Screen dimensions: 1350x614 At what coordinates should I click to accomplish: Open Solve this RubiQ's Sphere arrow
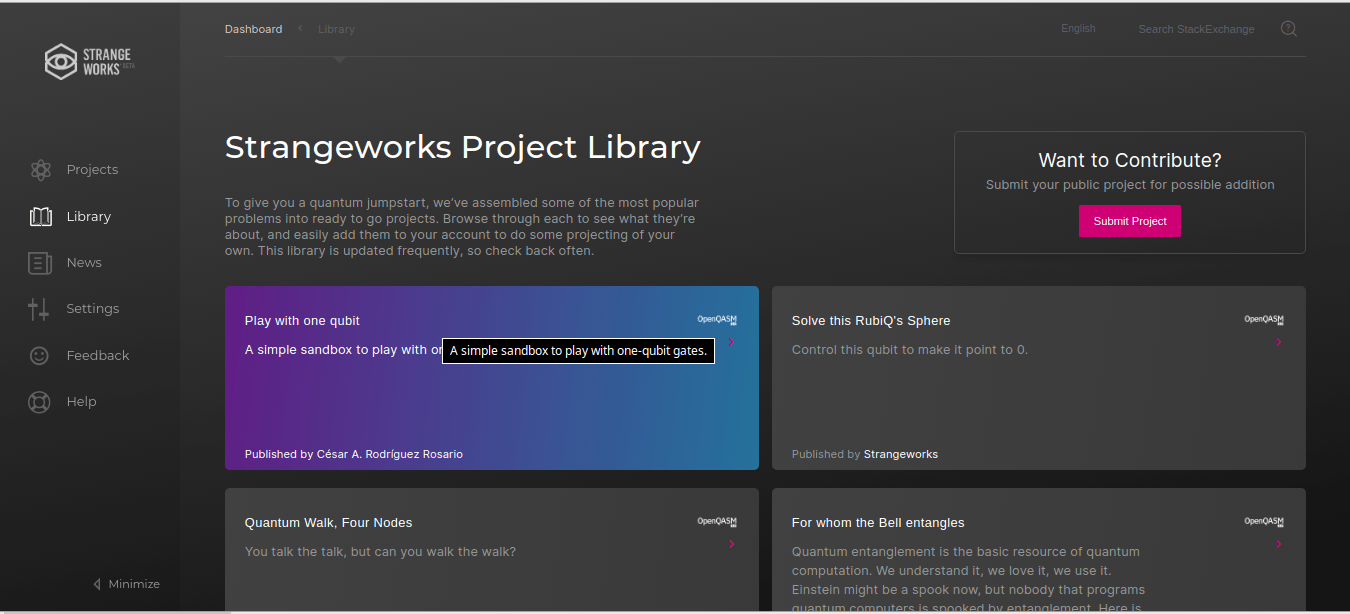coord(1279,342)
